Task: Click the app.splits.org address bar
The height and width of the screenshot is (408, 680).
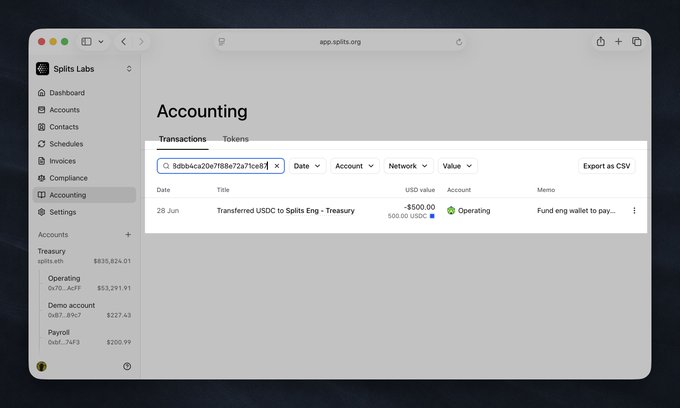Action: coord(340,42)
